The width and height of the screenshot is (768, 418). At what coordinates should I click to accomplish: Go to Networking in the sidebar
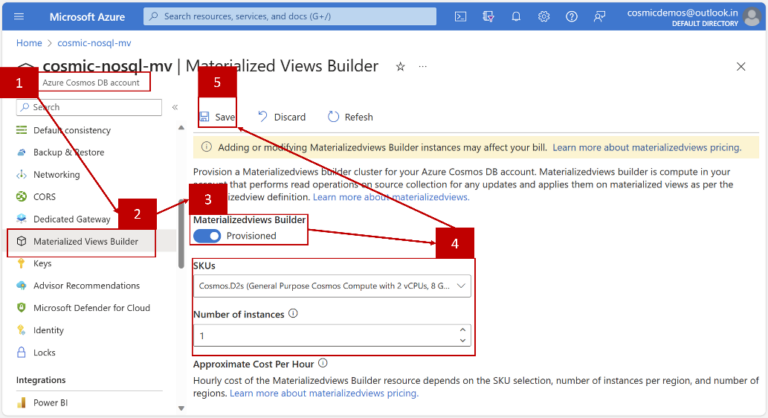tap(56, 174)
